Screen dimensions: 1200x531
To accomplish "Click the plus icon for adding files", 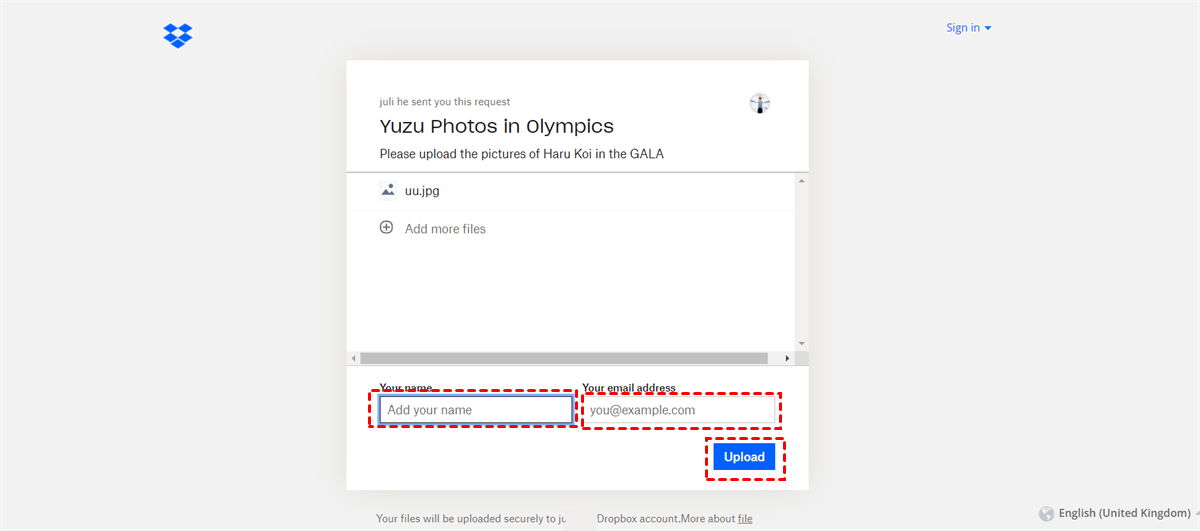I will tap(386, 228).
